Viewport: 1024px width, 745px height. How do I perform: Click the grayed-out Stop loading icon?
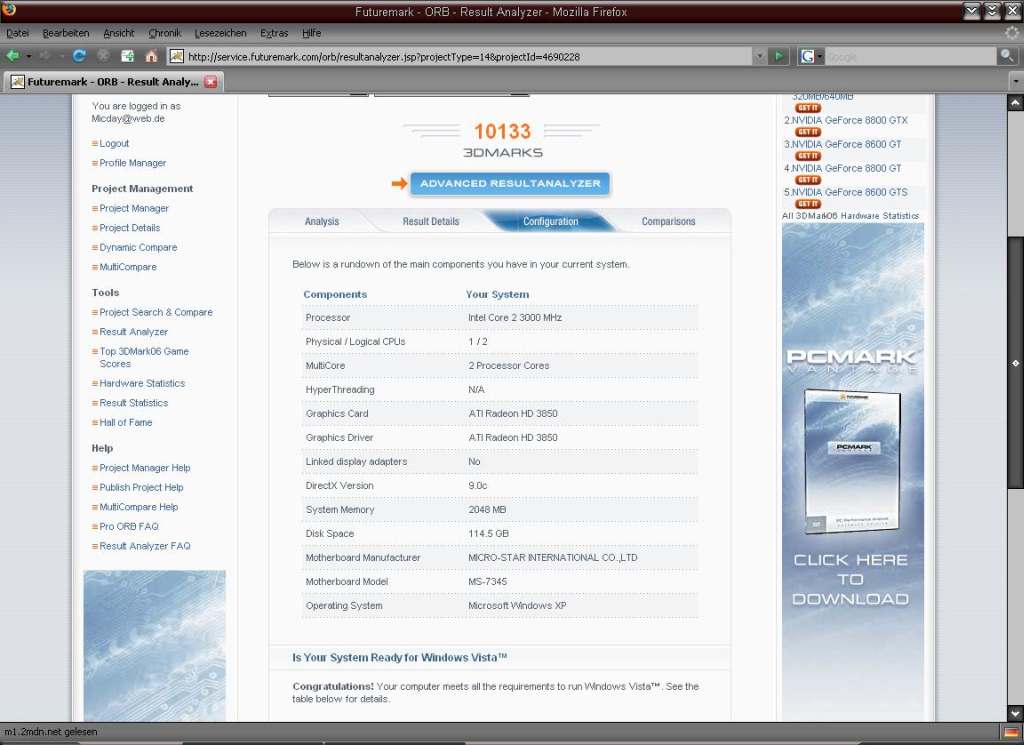tap(103, 56)
